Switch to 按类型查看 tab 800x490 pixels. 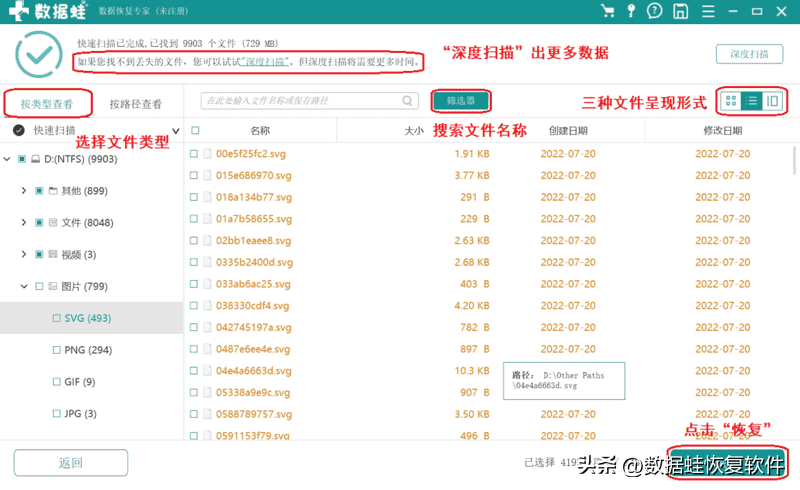coord(47,104)
